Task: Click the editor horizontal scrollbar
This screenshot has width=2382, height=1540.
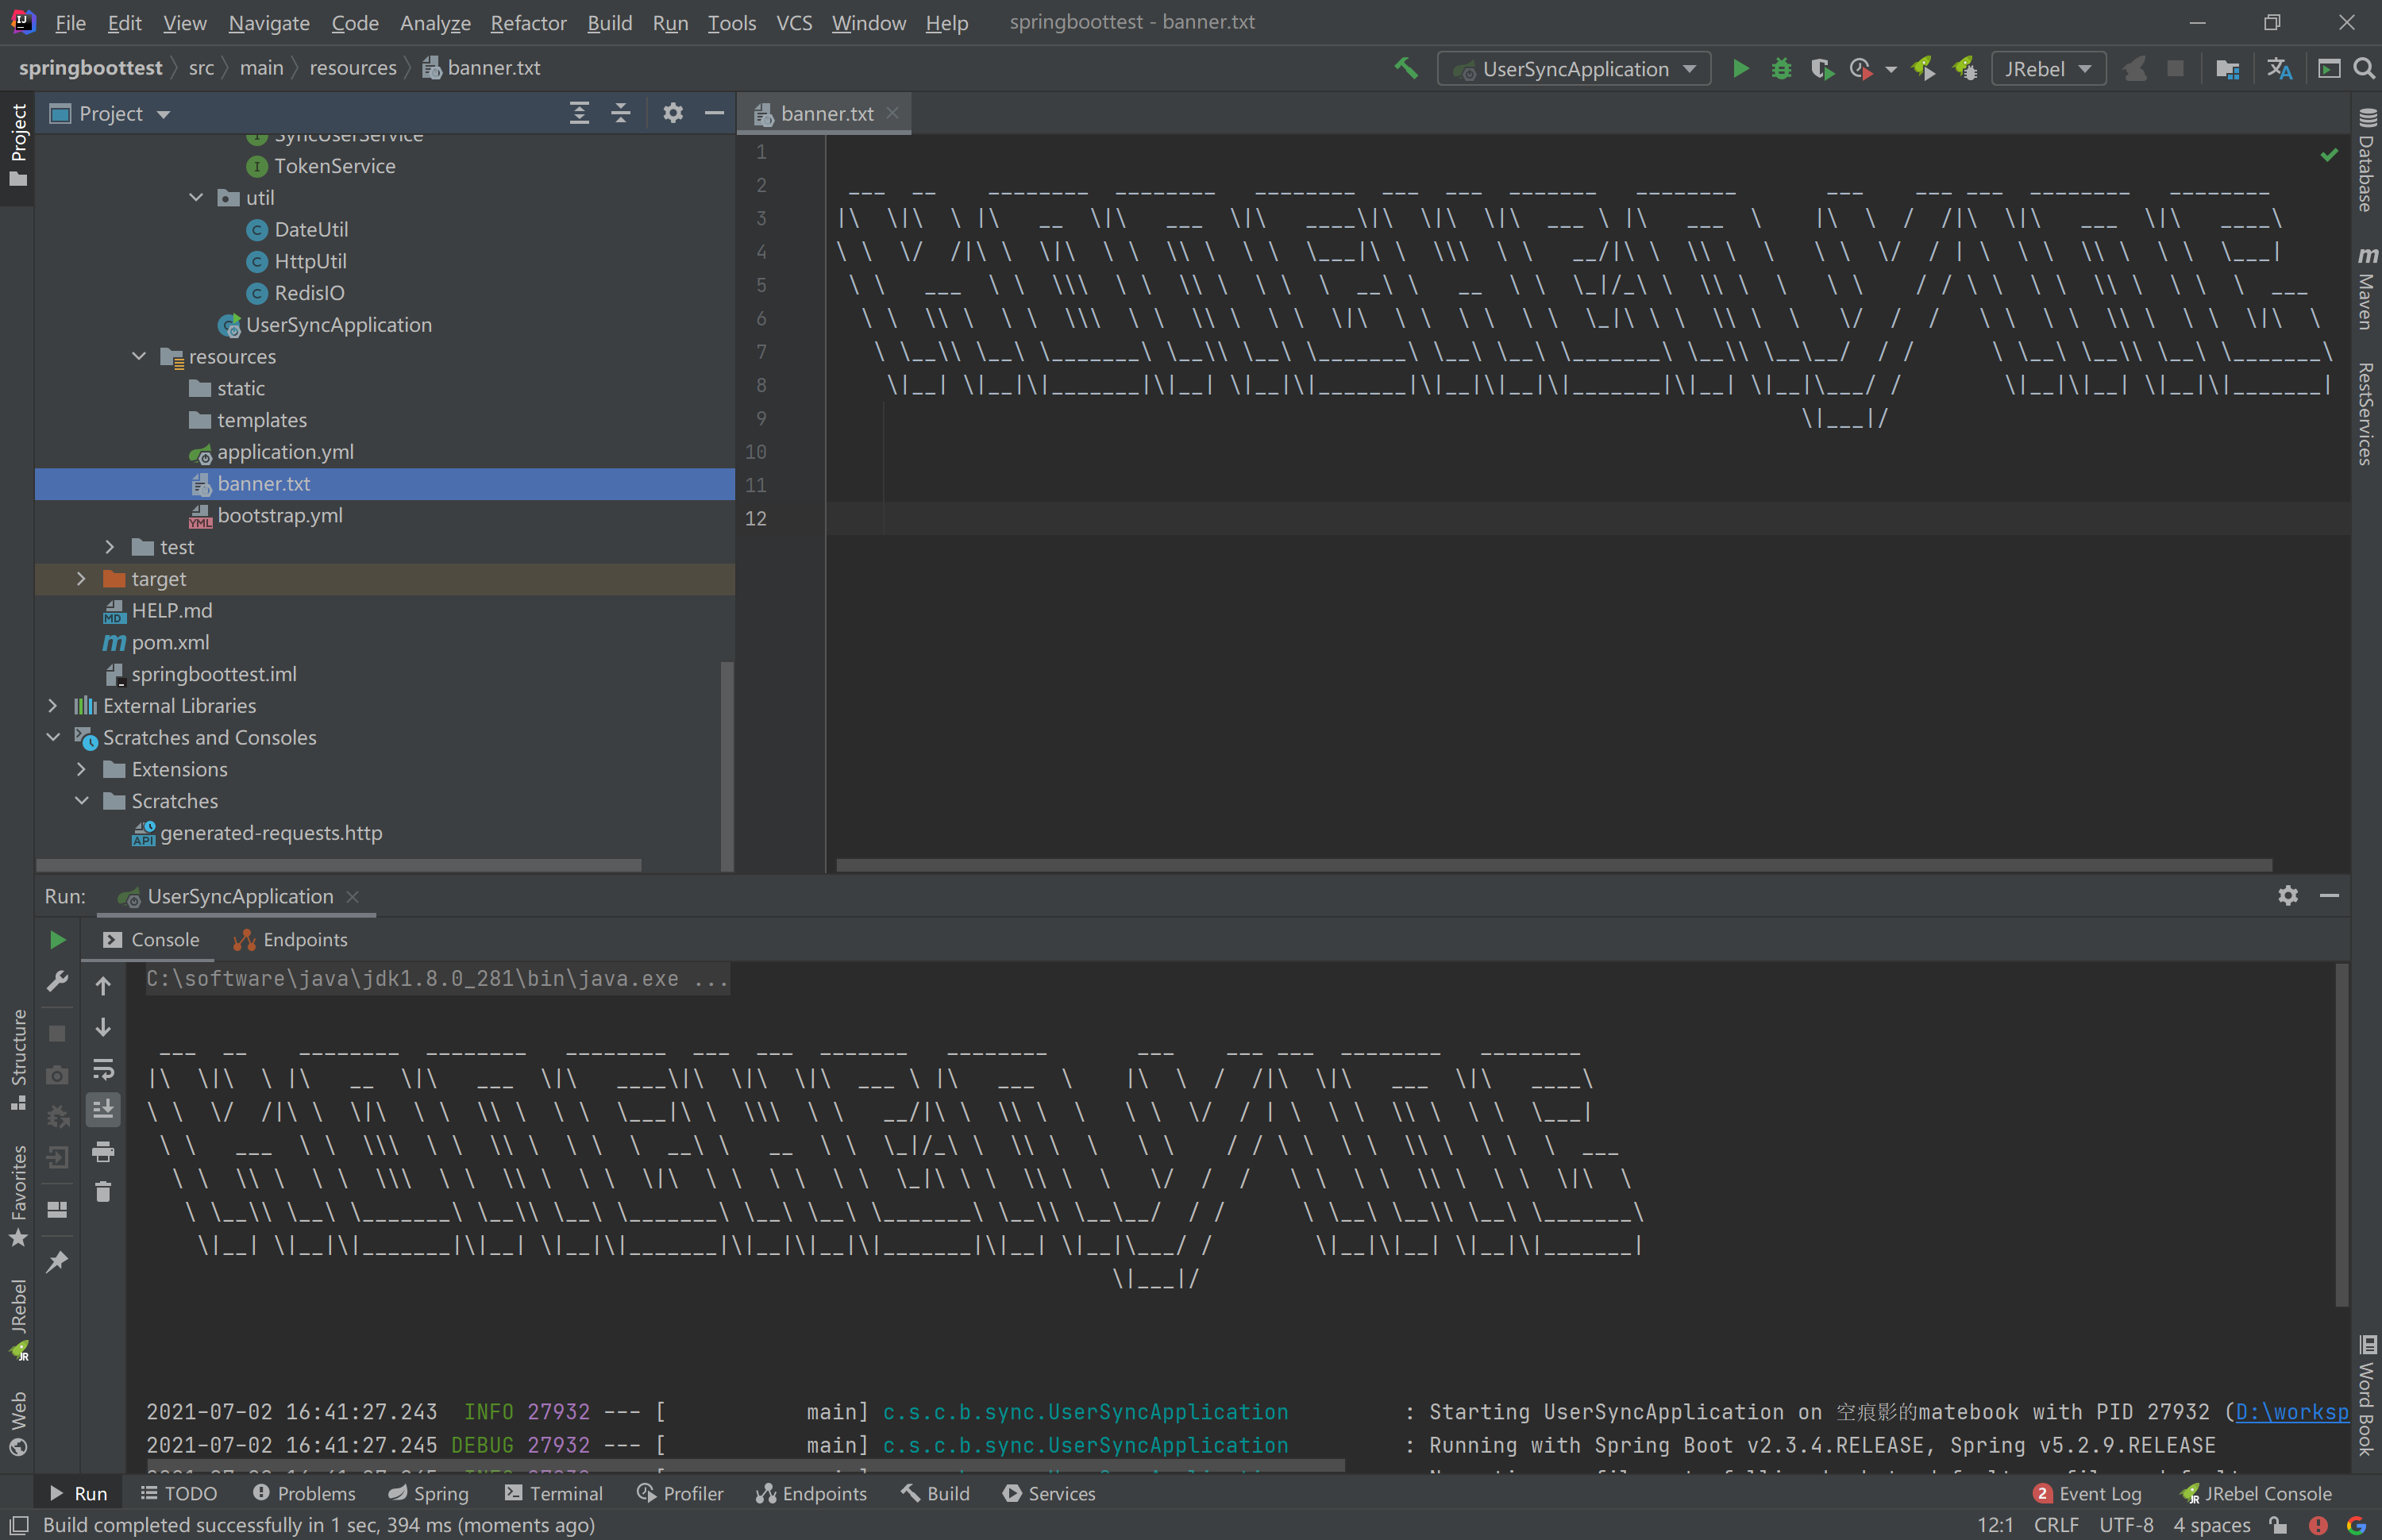Action: coord(1553,865)
